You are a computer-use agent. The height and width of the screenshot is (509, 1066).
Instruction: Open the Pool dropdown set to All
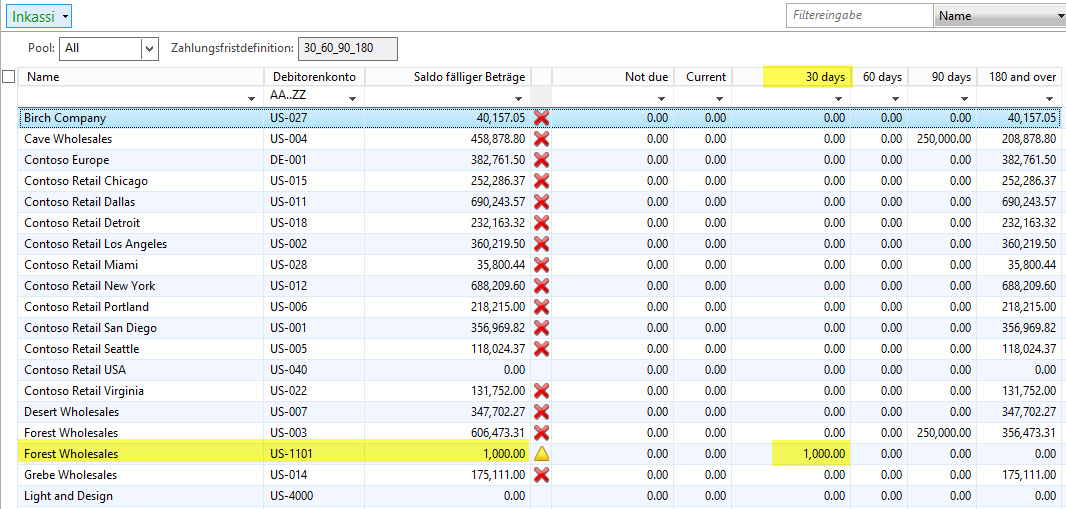coord(150,48)
